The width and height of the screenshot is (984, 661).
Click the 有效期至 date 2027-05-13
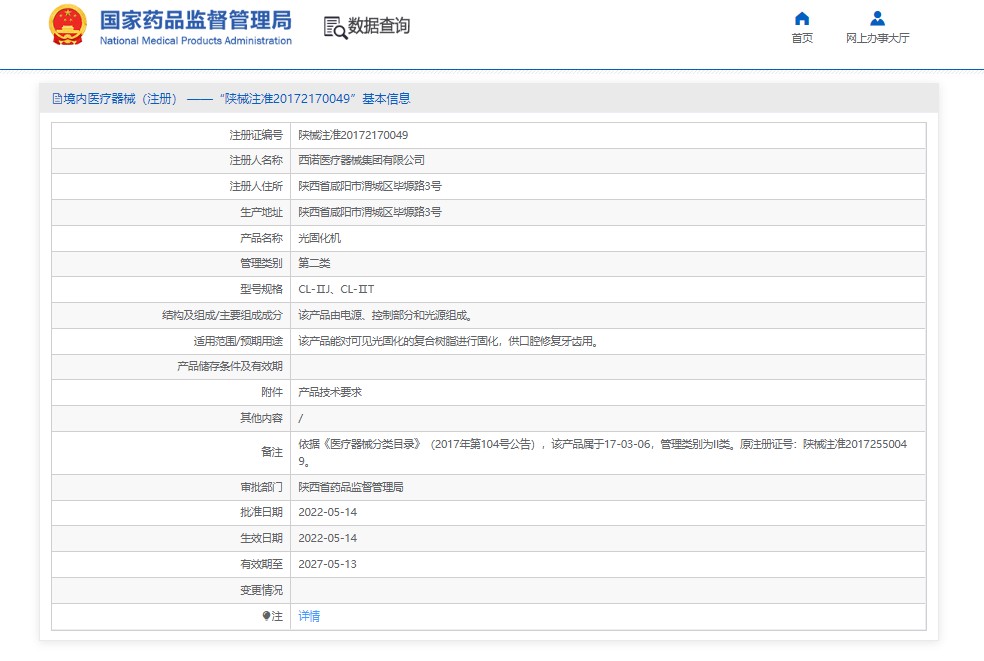pos(327,564)
